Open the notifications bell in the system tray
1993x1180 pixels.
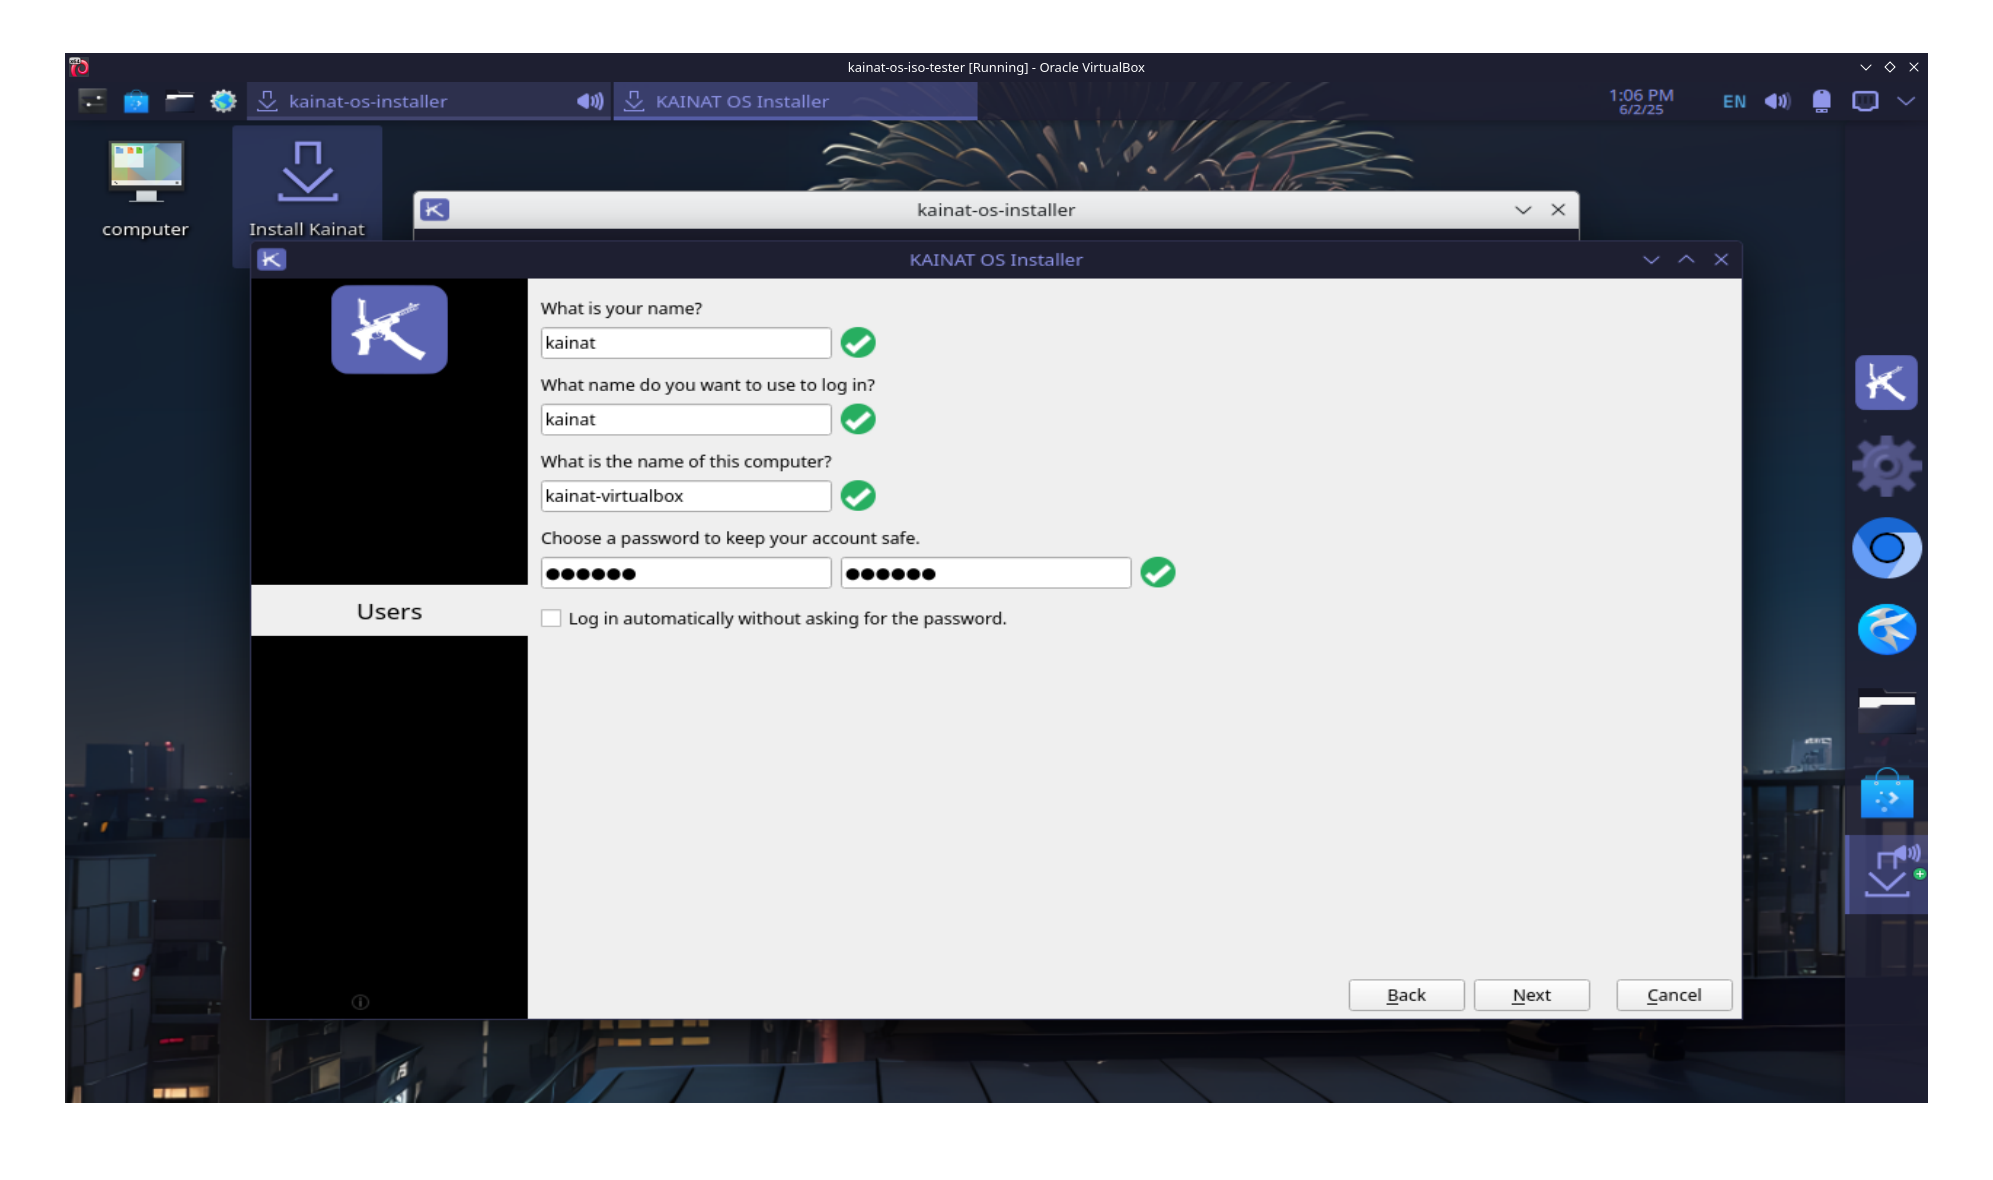(1821, 101)
